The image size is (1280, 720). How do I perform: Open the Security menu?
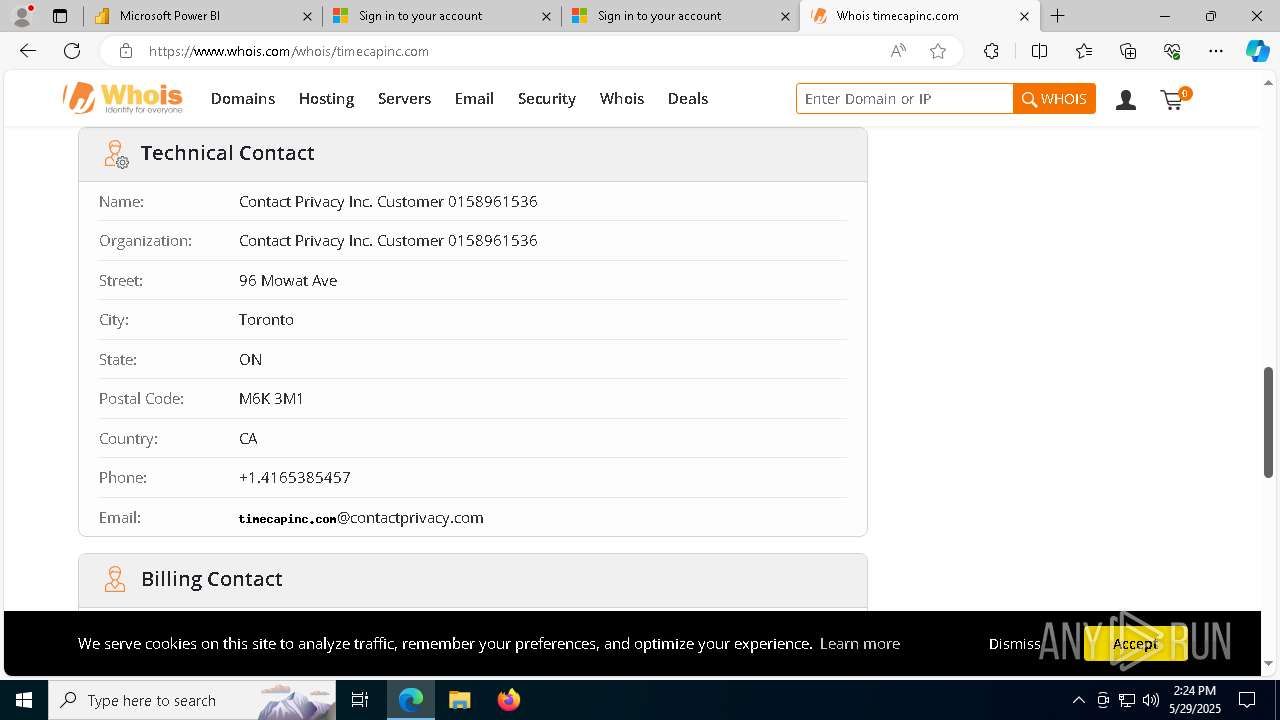tap(547, 98)
